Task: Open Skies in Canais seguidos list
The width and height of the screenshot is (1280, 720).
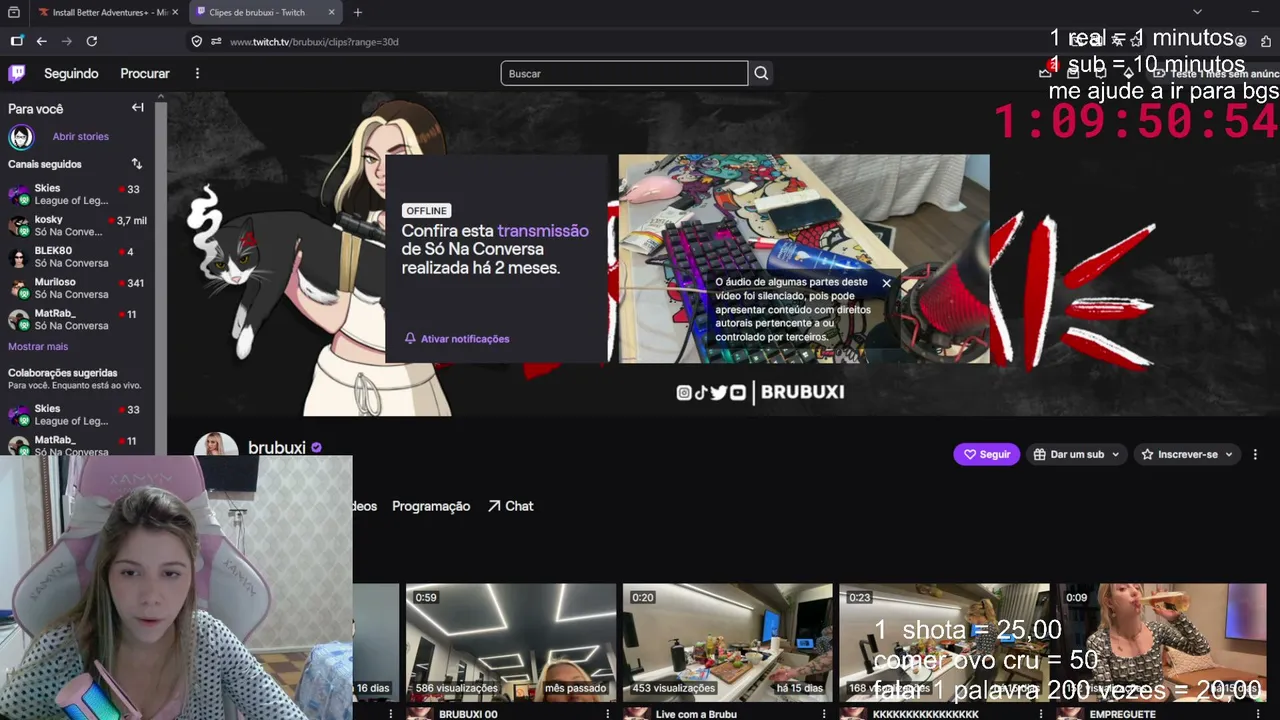Action: coord(77,194)
